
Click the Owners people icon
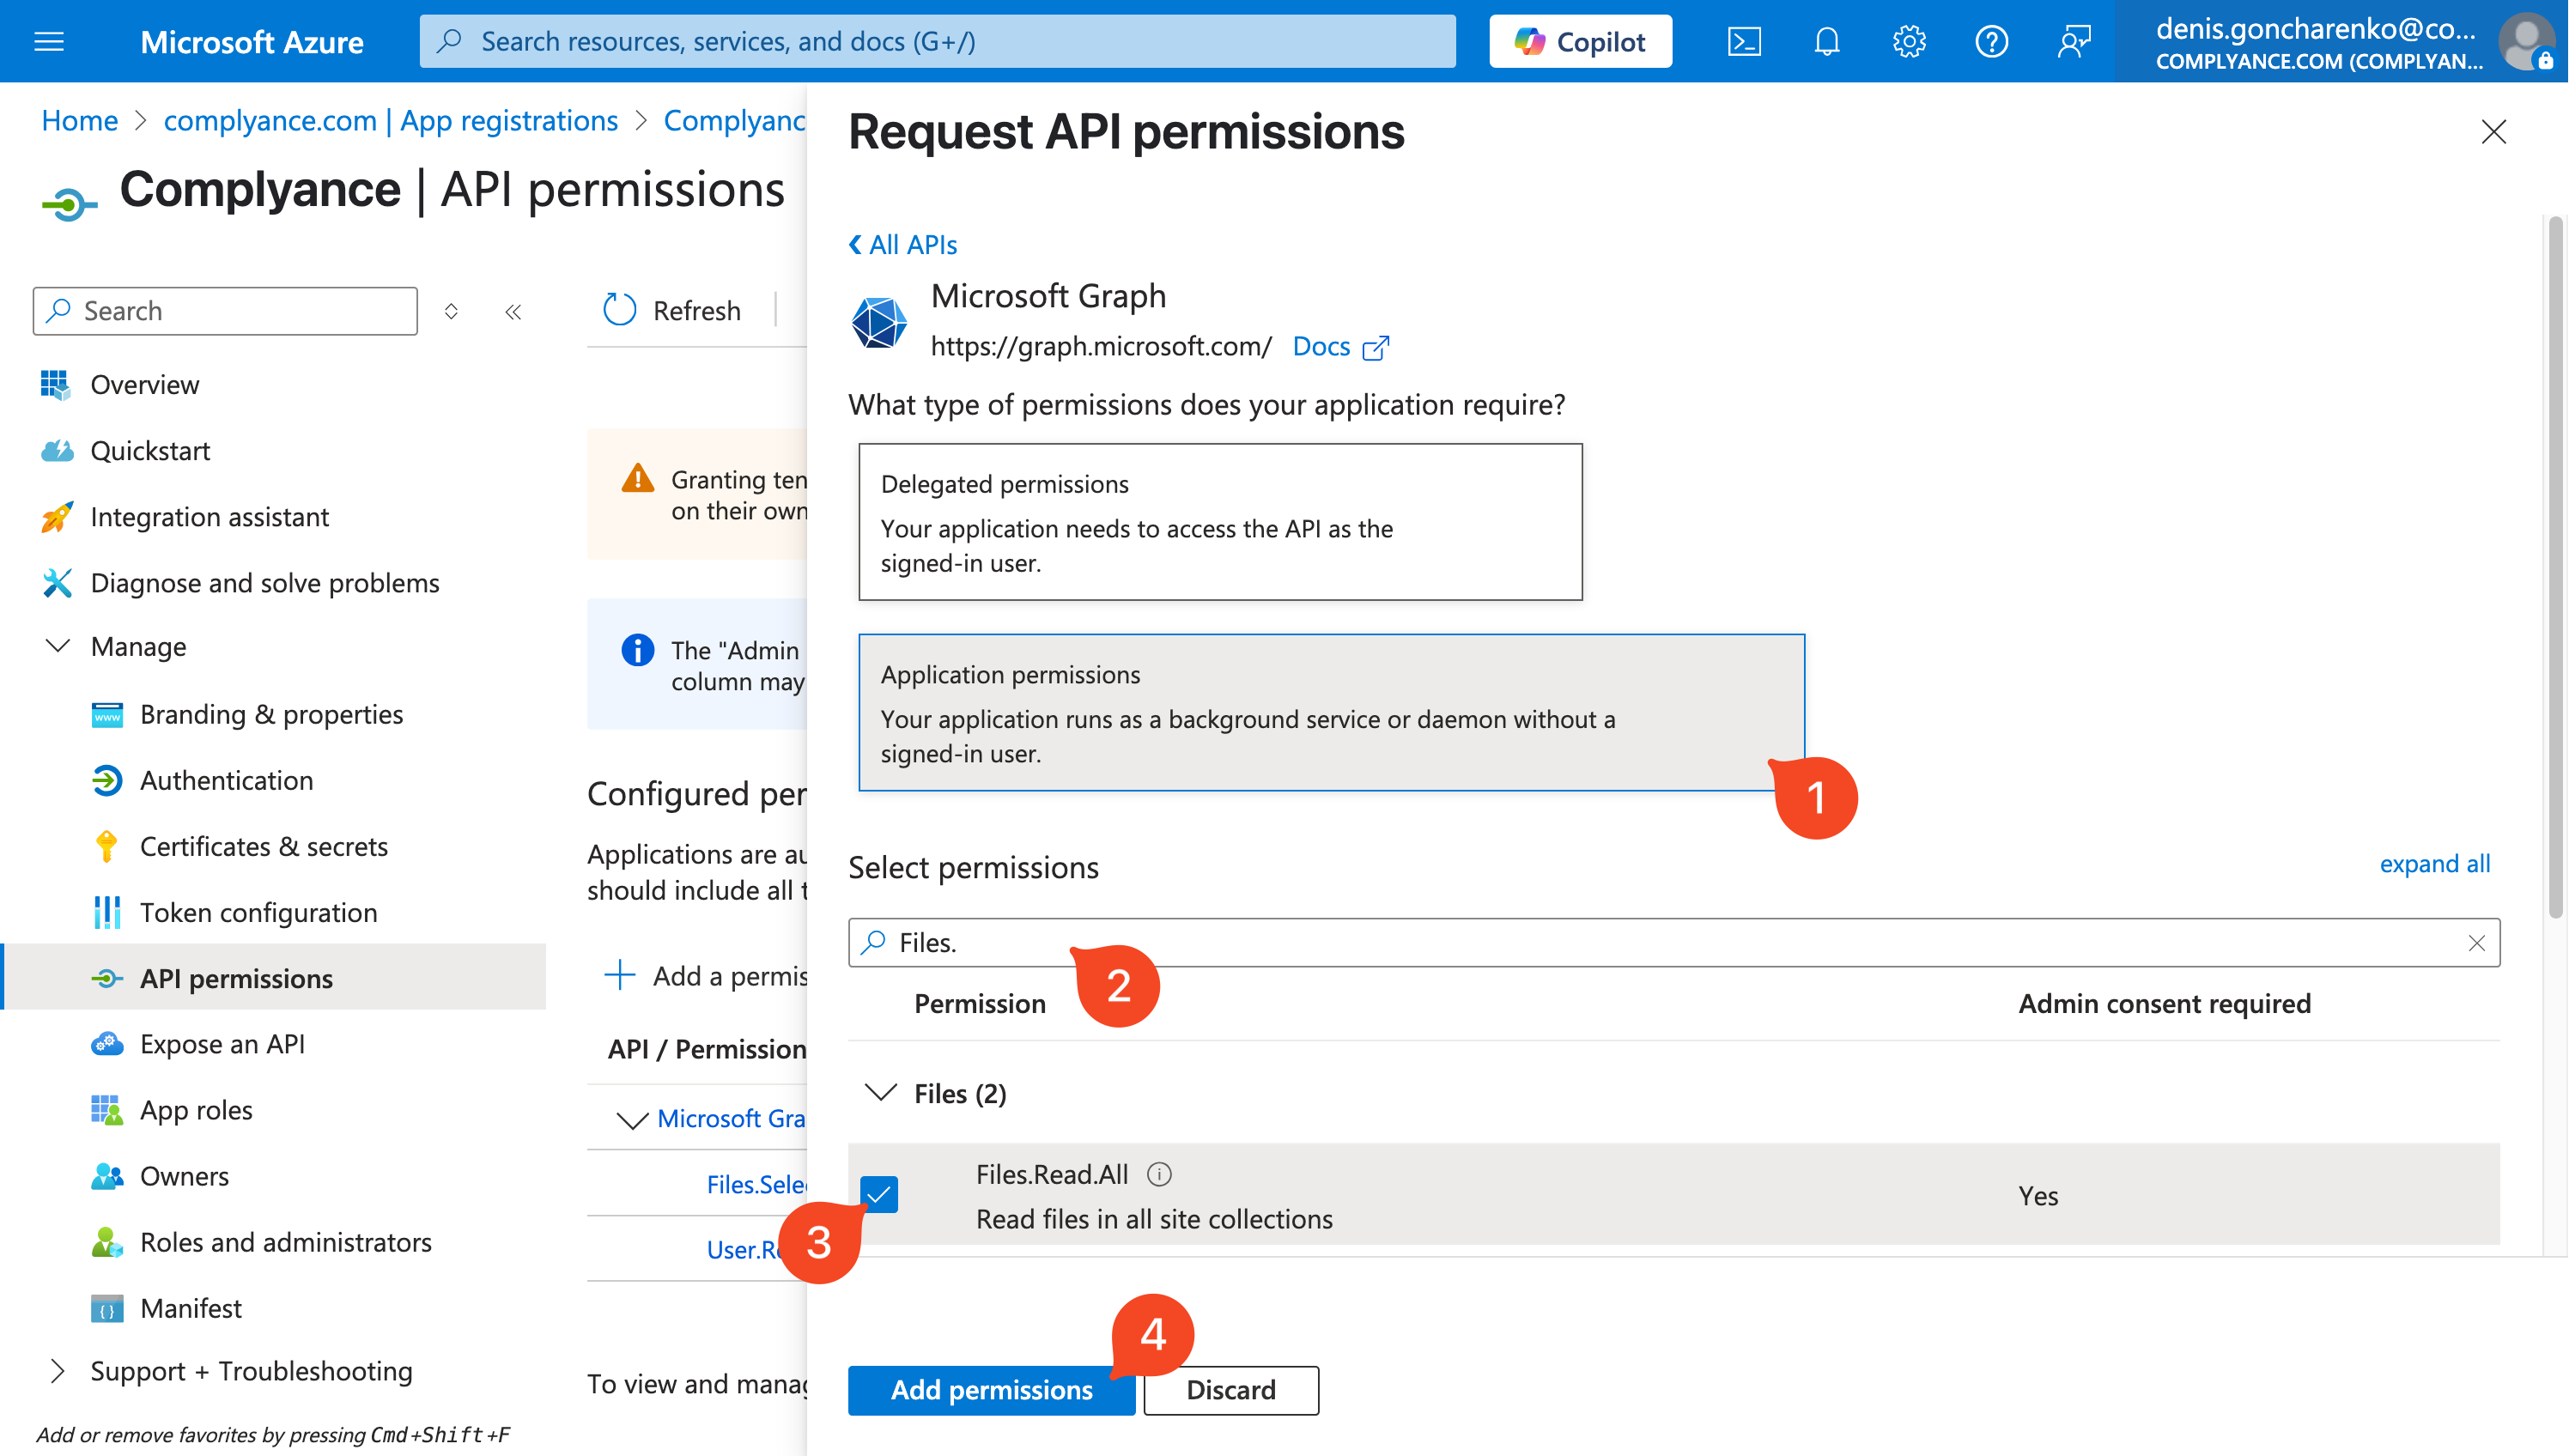pyautogui.click(x=107, y=1176)
